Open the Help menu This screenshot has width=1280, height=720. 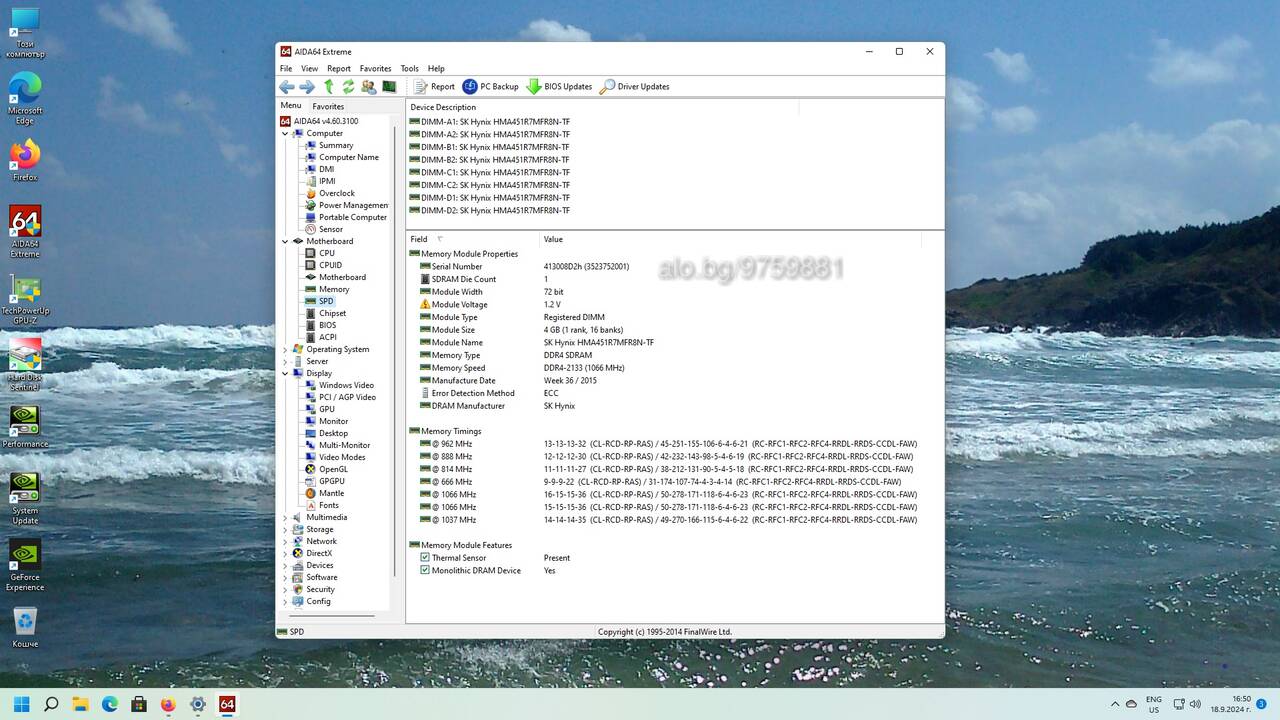click(436, 69)
